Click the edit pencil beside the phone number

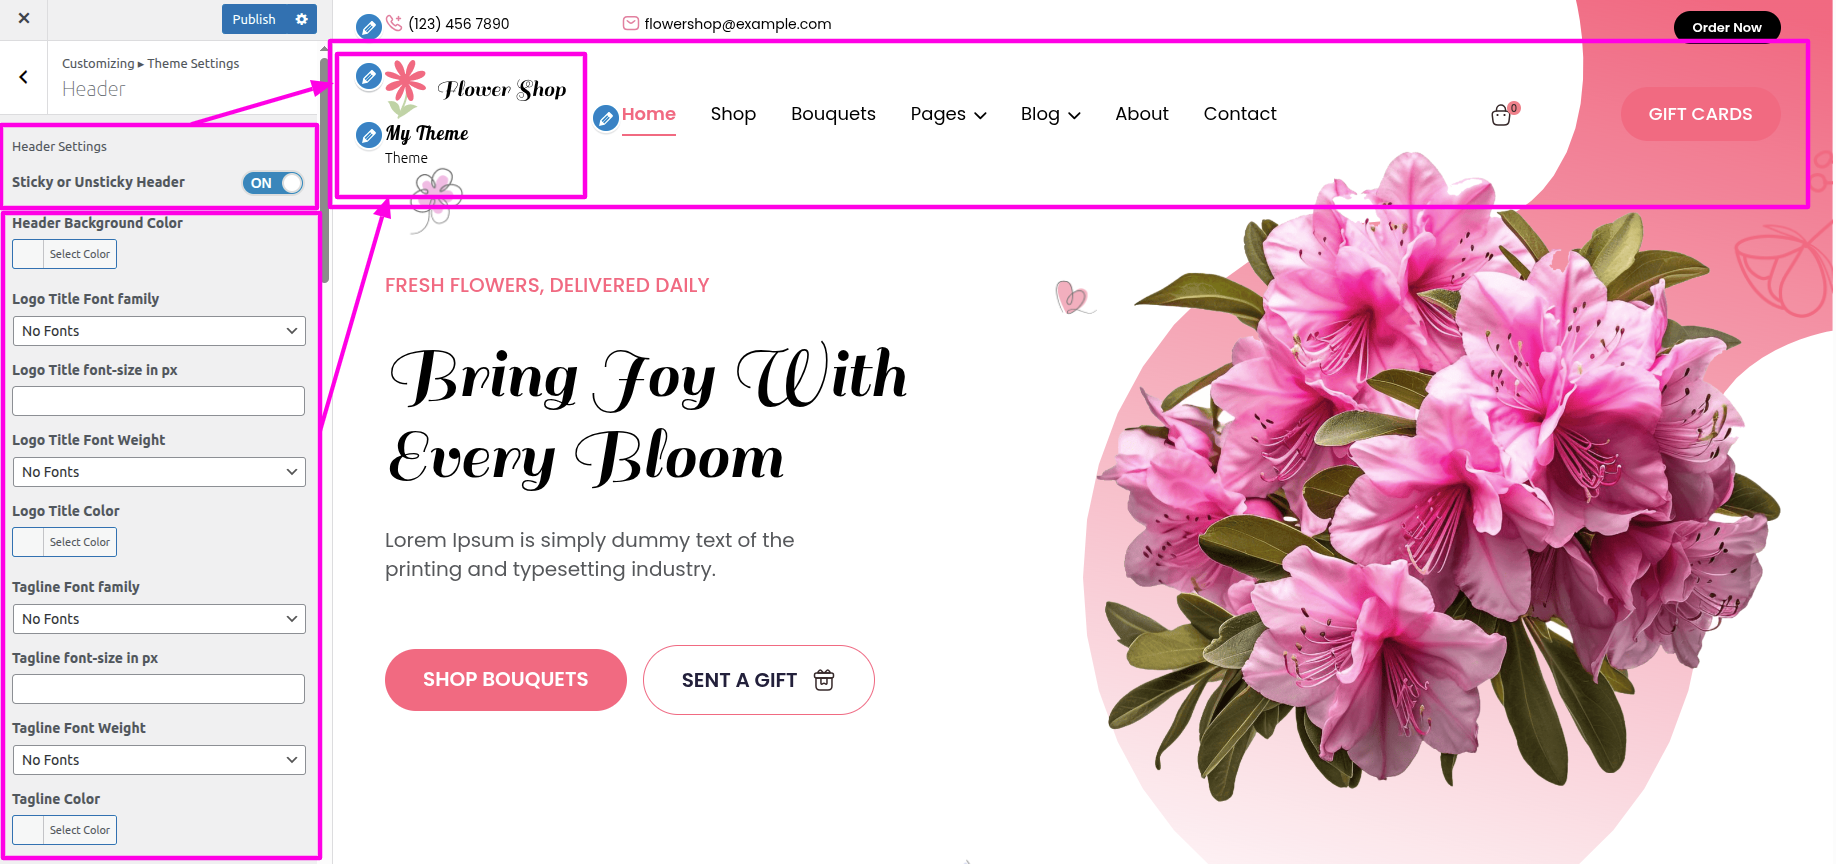[368, 27]
